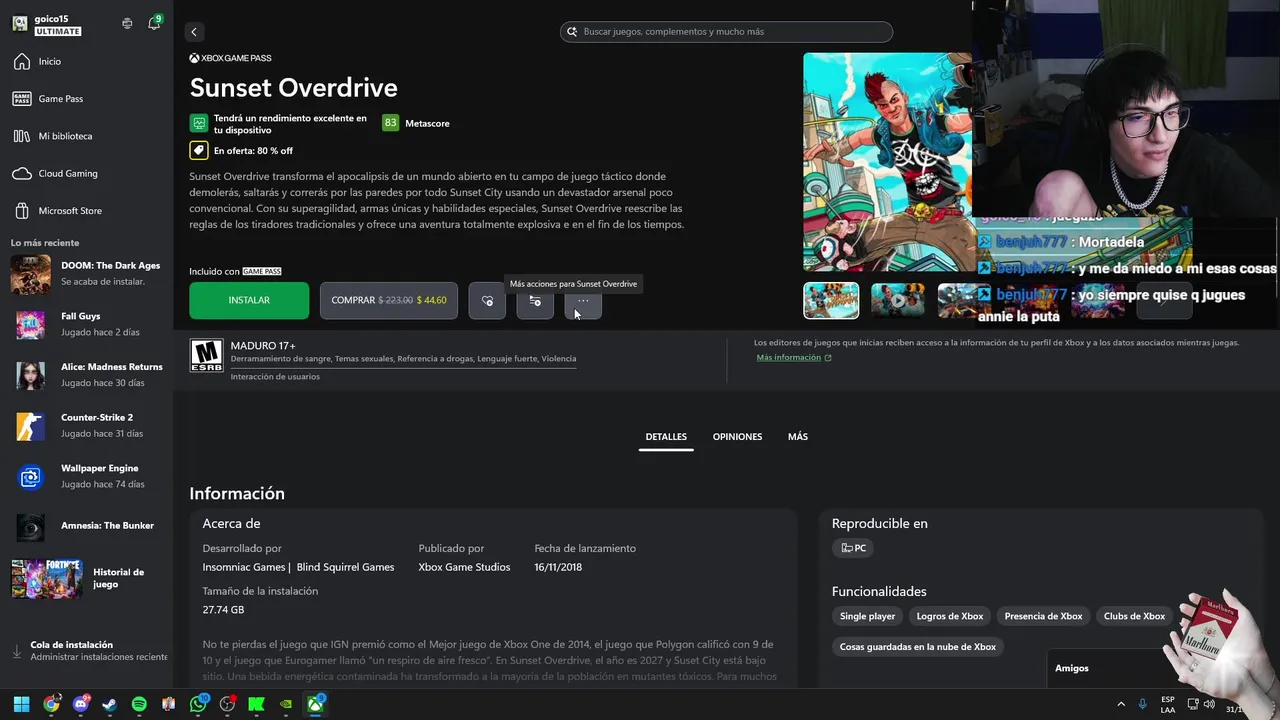Open the volume tray icon

pos(1209,704)
